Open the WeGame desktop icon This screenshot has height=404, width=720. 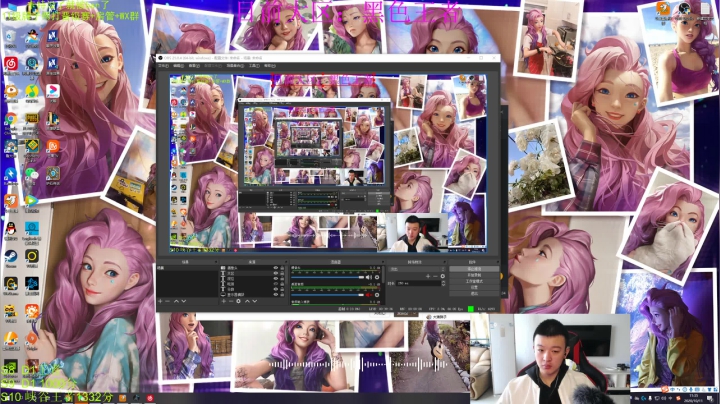11,285
